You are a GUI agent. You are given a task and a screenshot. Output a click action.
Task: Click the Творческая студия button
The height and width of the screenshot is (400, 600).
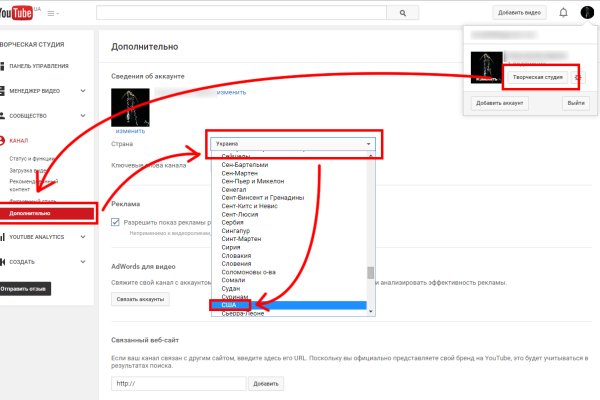coord(537,77)
